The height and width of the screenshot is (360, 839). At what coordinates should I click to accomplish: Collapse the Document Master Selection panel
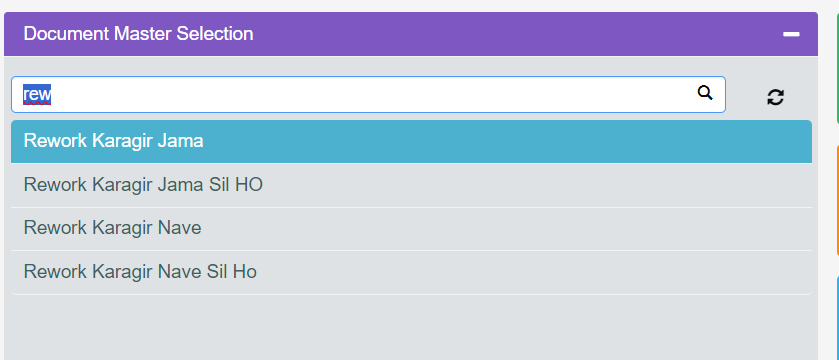tap(791, 34)
